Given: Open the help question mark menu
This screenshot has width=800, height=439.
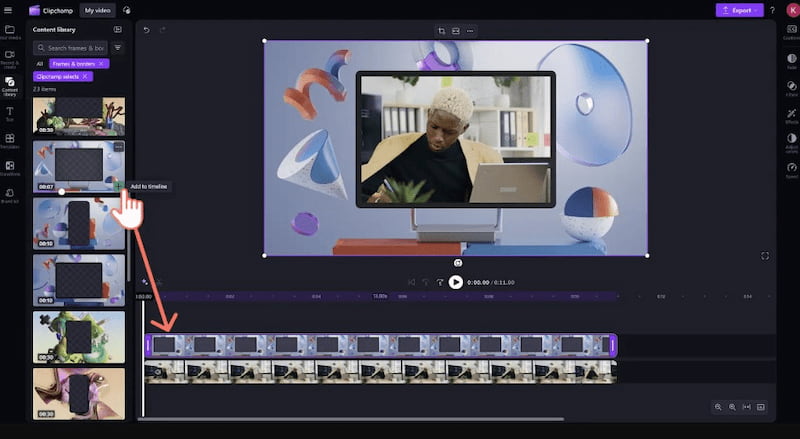Looking at the screenshot, I should click(772, 10).
